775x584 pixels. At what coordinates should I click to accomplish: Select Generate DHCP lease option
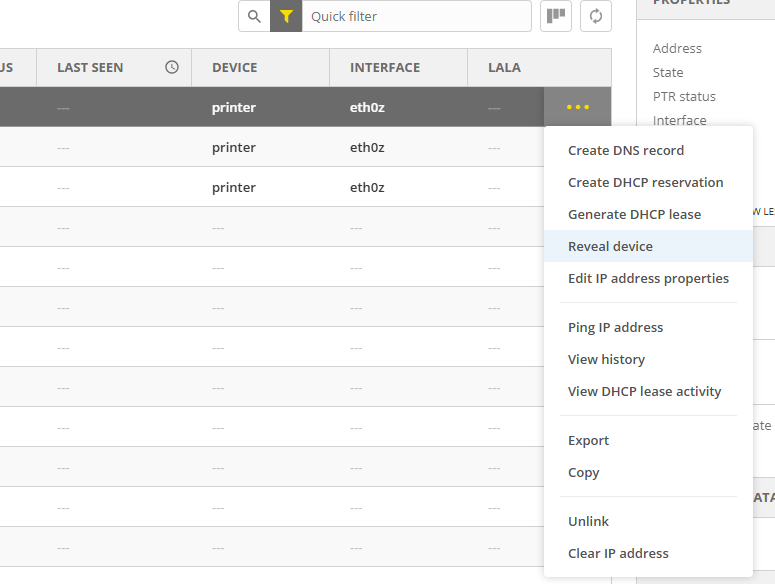pos(634,214)
